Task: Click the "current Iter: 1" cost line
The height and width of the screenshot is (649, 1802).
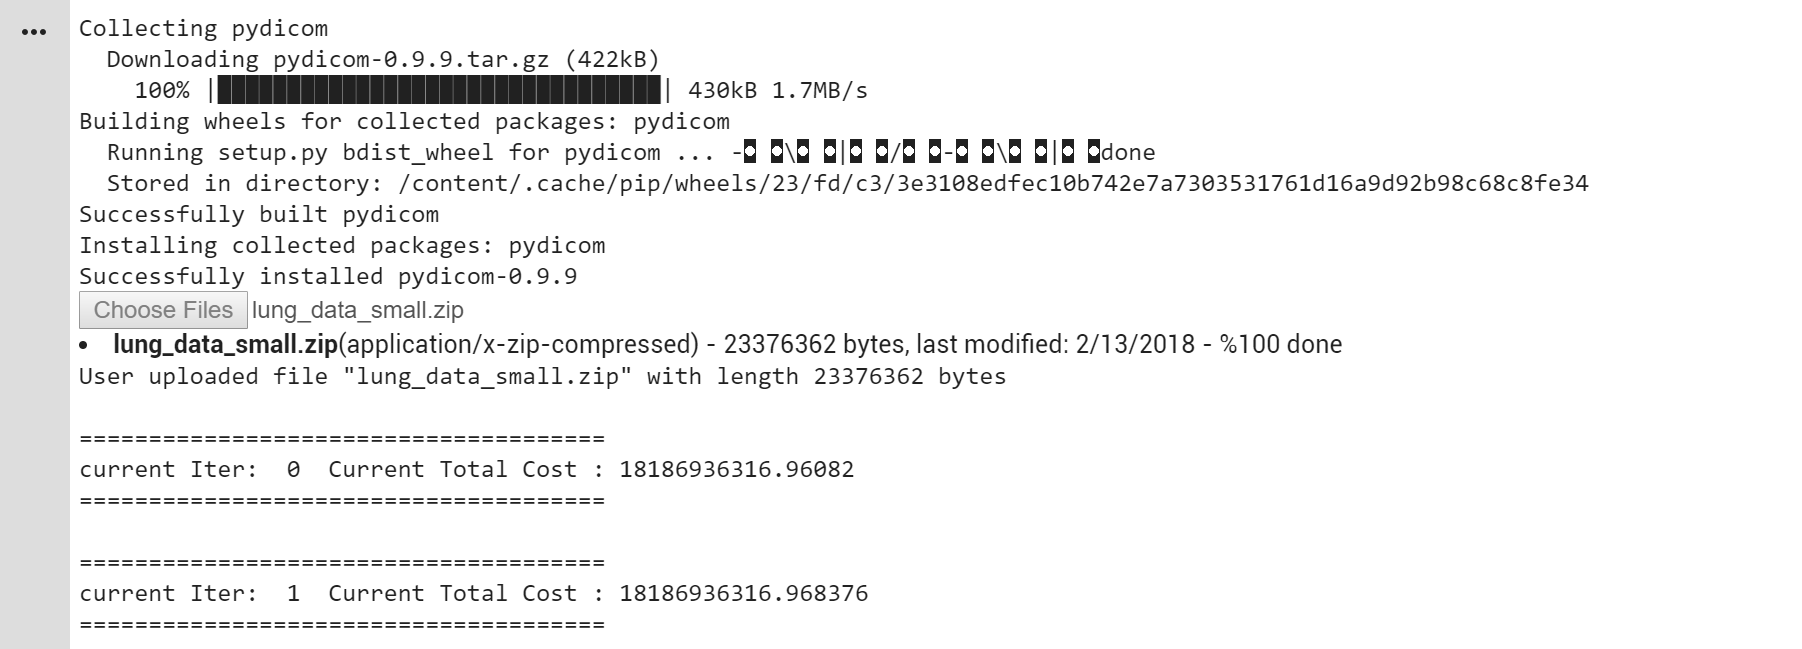Action: 473,594
